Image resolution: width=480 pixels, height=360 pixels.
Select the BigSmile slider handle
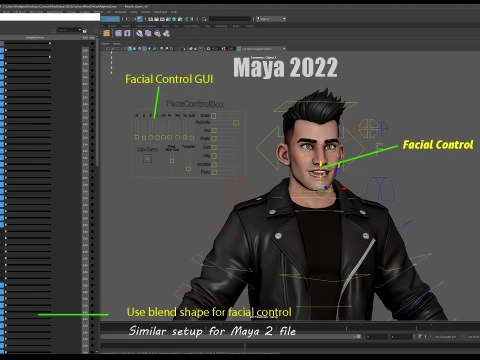(236, 123)
